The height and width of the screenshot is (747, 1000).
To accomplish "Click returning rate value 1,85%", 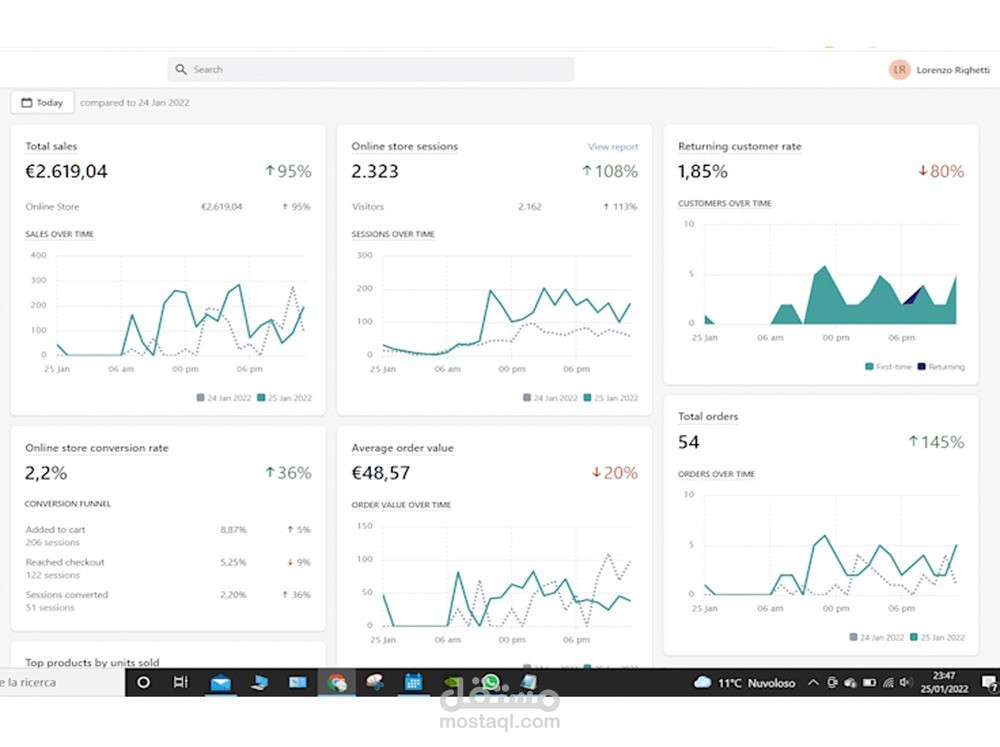I will [702, 171].
